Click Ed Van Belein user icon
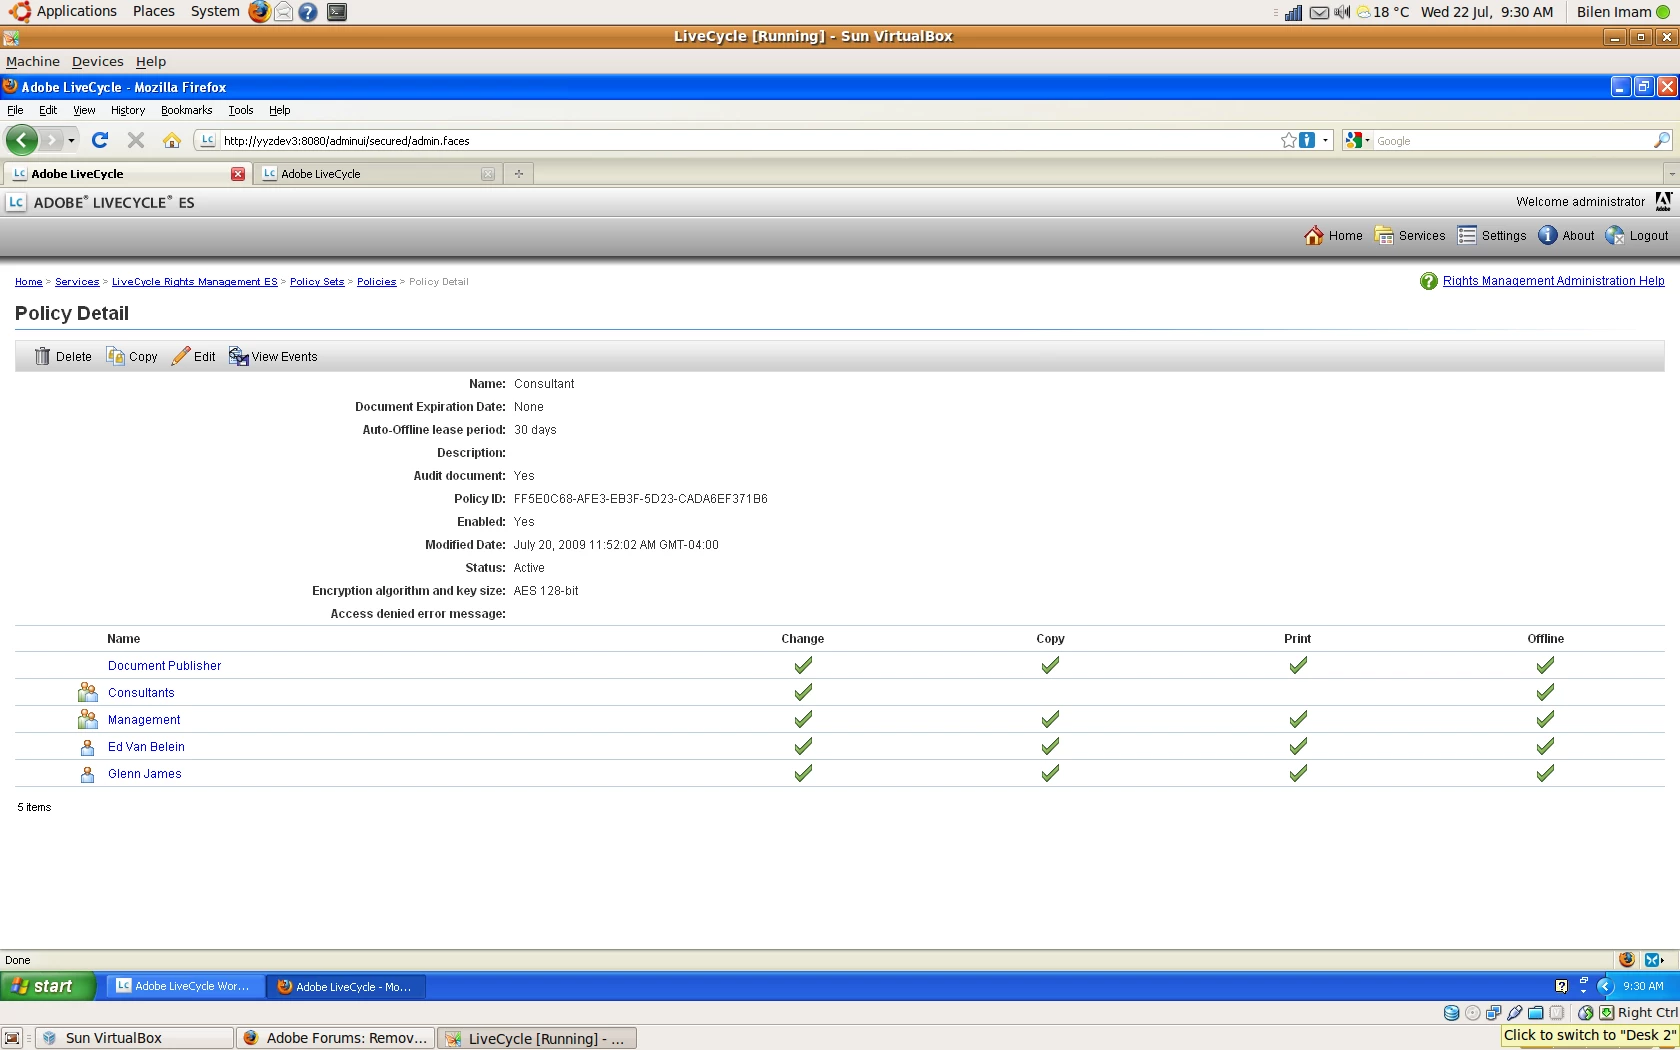 (x=87, y=747)
